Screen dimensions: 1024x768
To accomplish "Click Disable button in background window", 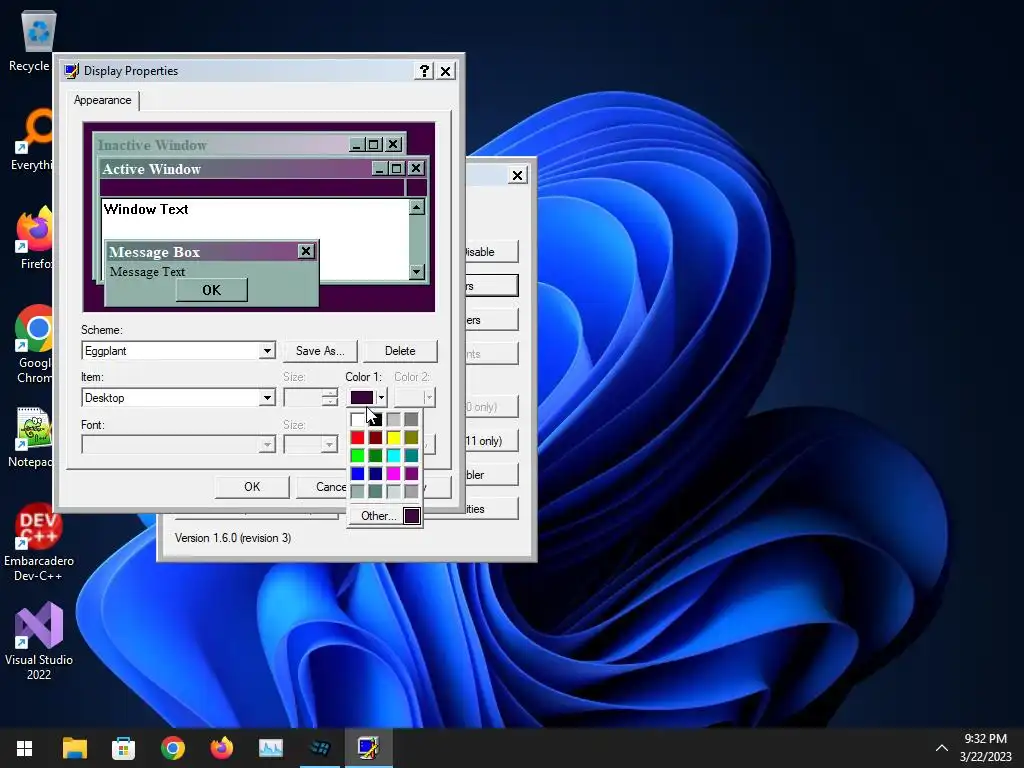I will 492,251.
